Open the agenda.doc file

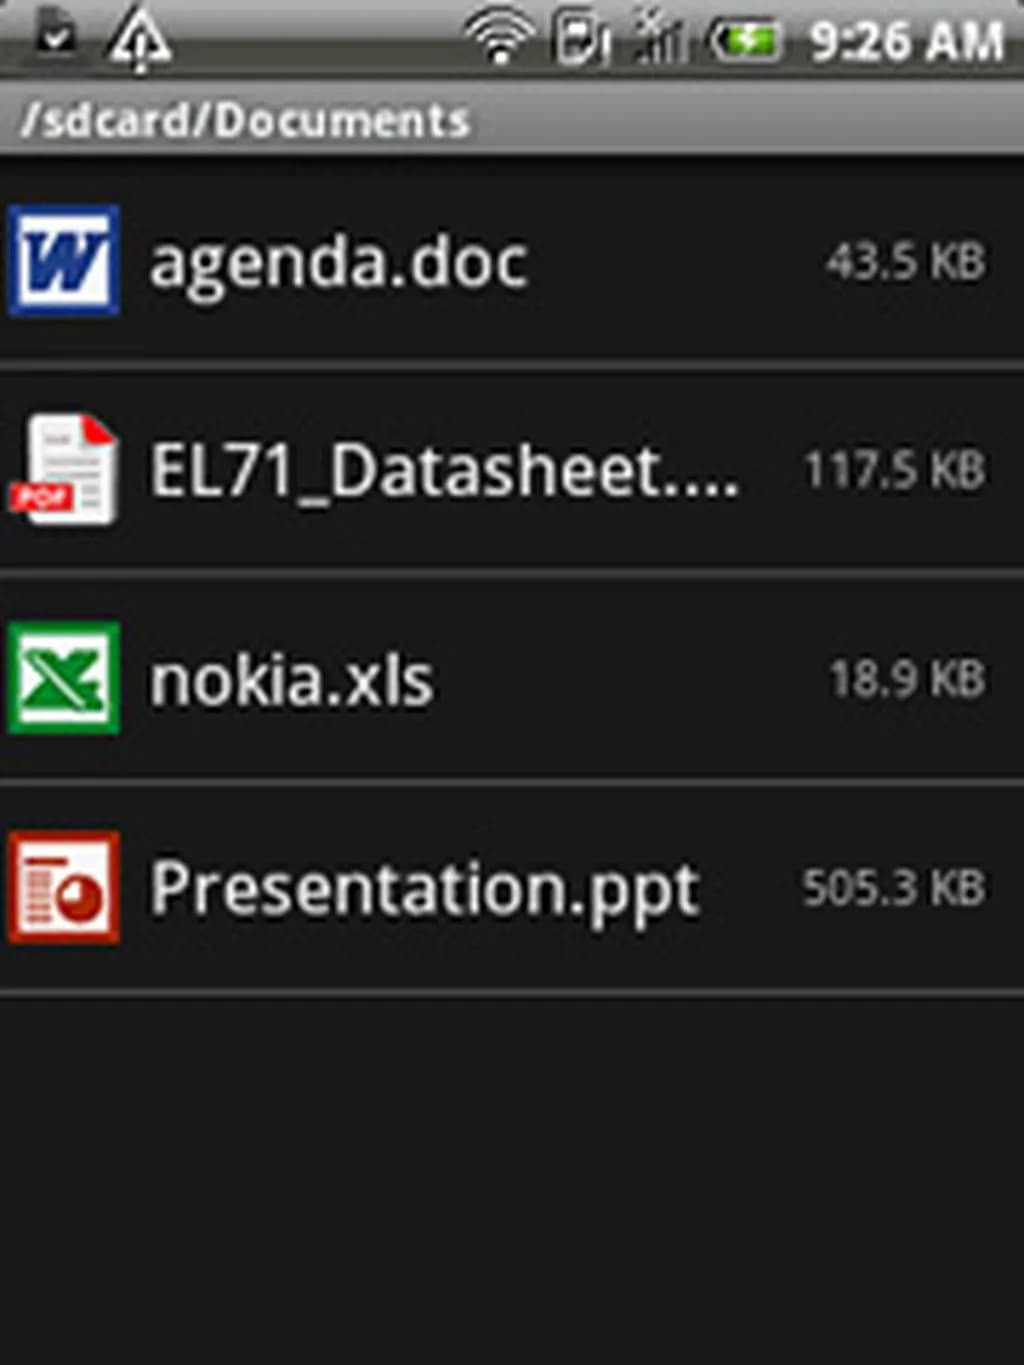pyautogui.click(x=338, y=262)
